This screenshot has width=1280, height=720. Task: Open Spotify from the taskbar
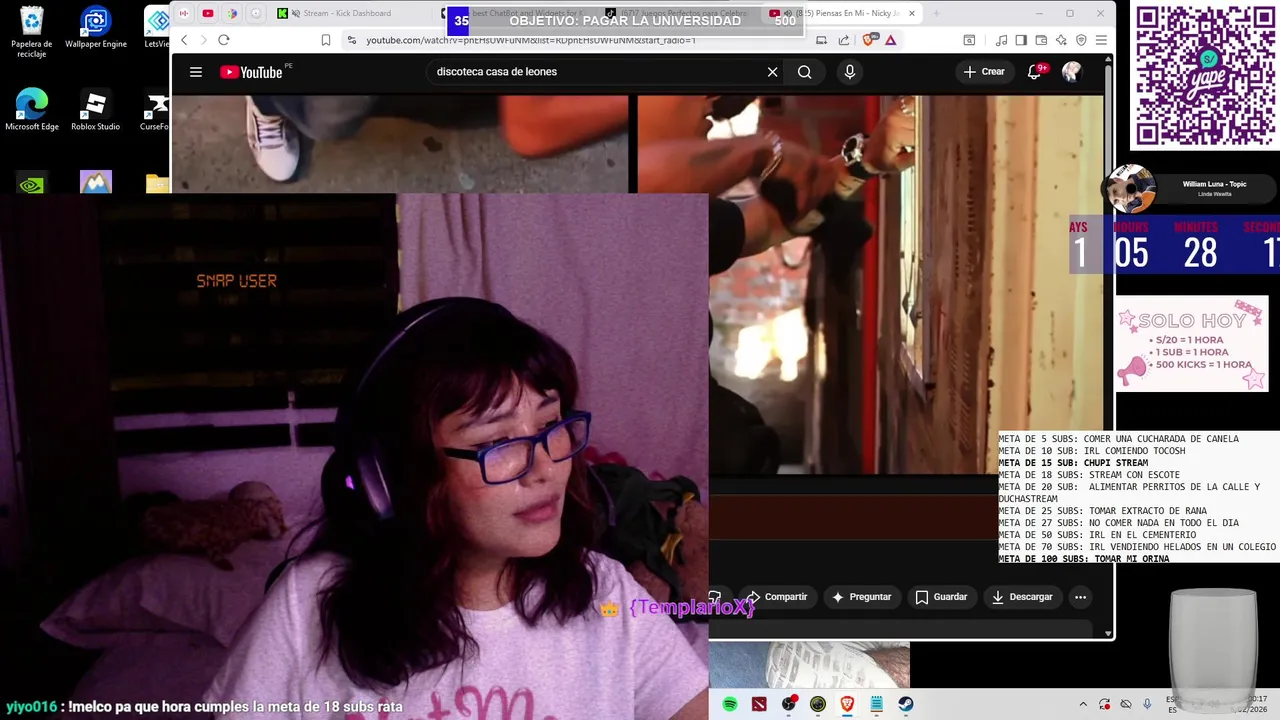click(730, 704)
